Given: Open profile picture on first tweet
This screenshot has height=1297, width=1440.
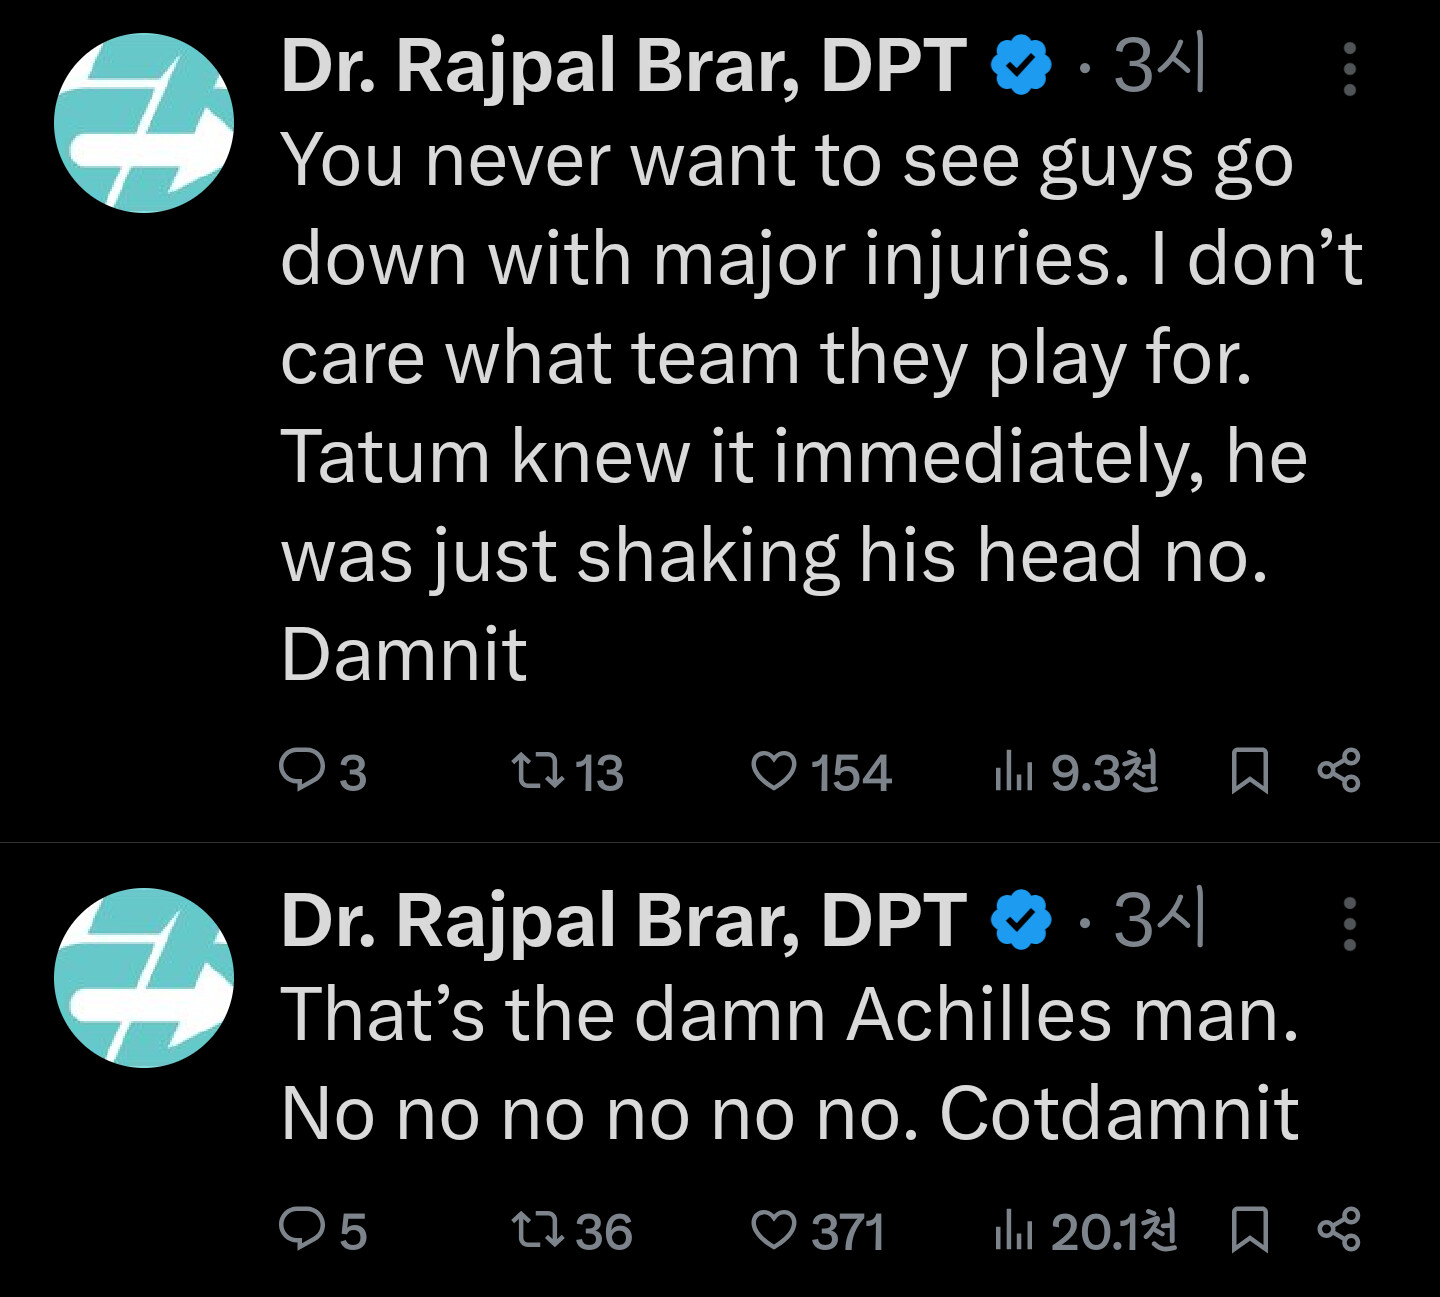Looking at the screenshot, I should [x=144, y=123].
